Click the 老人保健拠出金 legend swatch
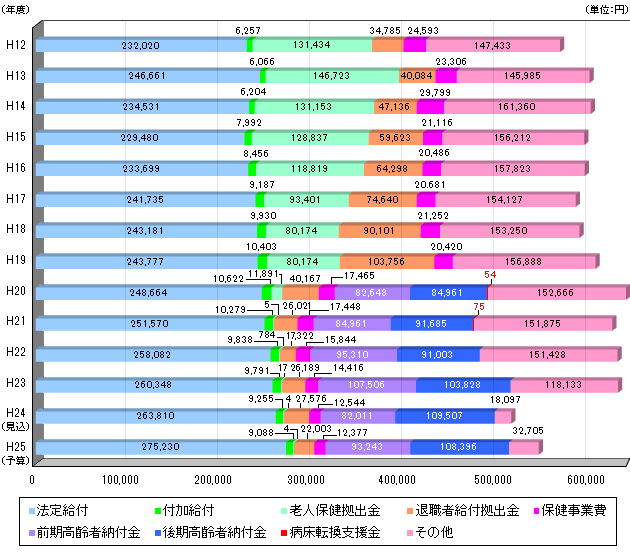Screen dimensions: 630x559 click(284, 511)
